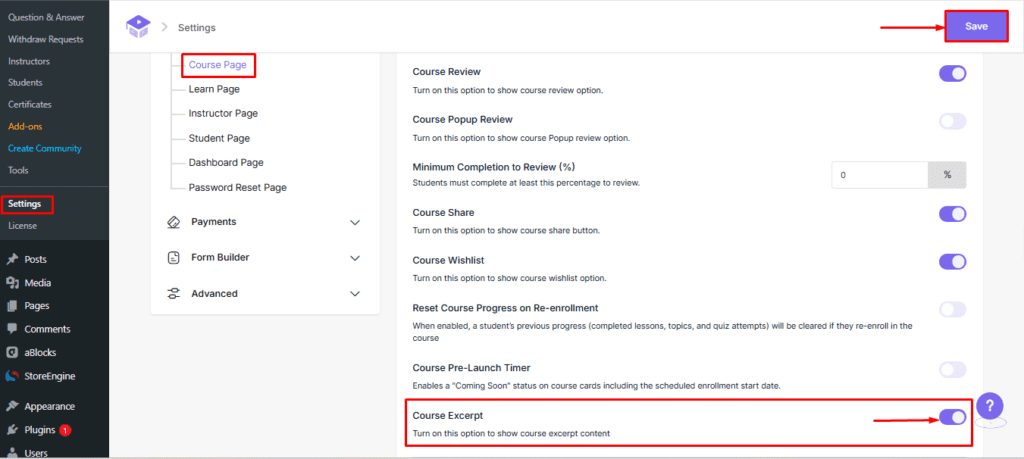Enable the Course Pre-Launch Timer toggle

[x=952, y=370]
